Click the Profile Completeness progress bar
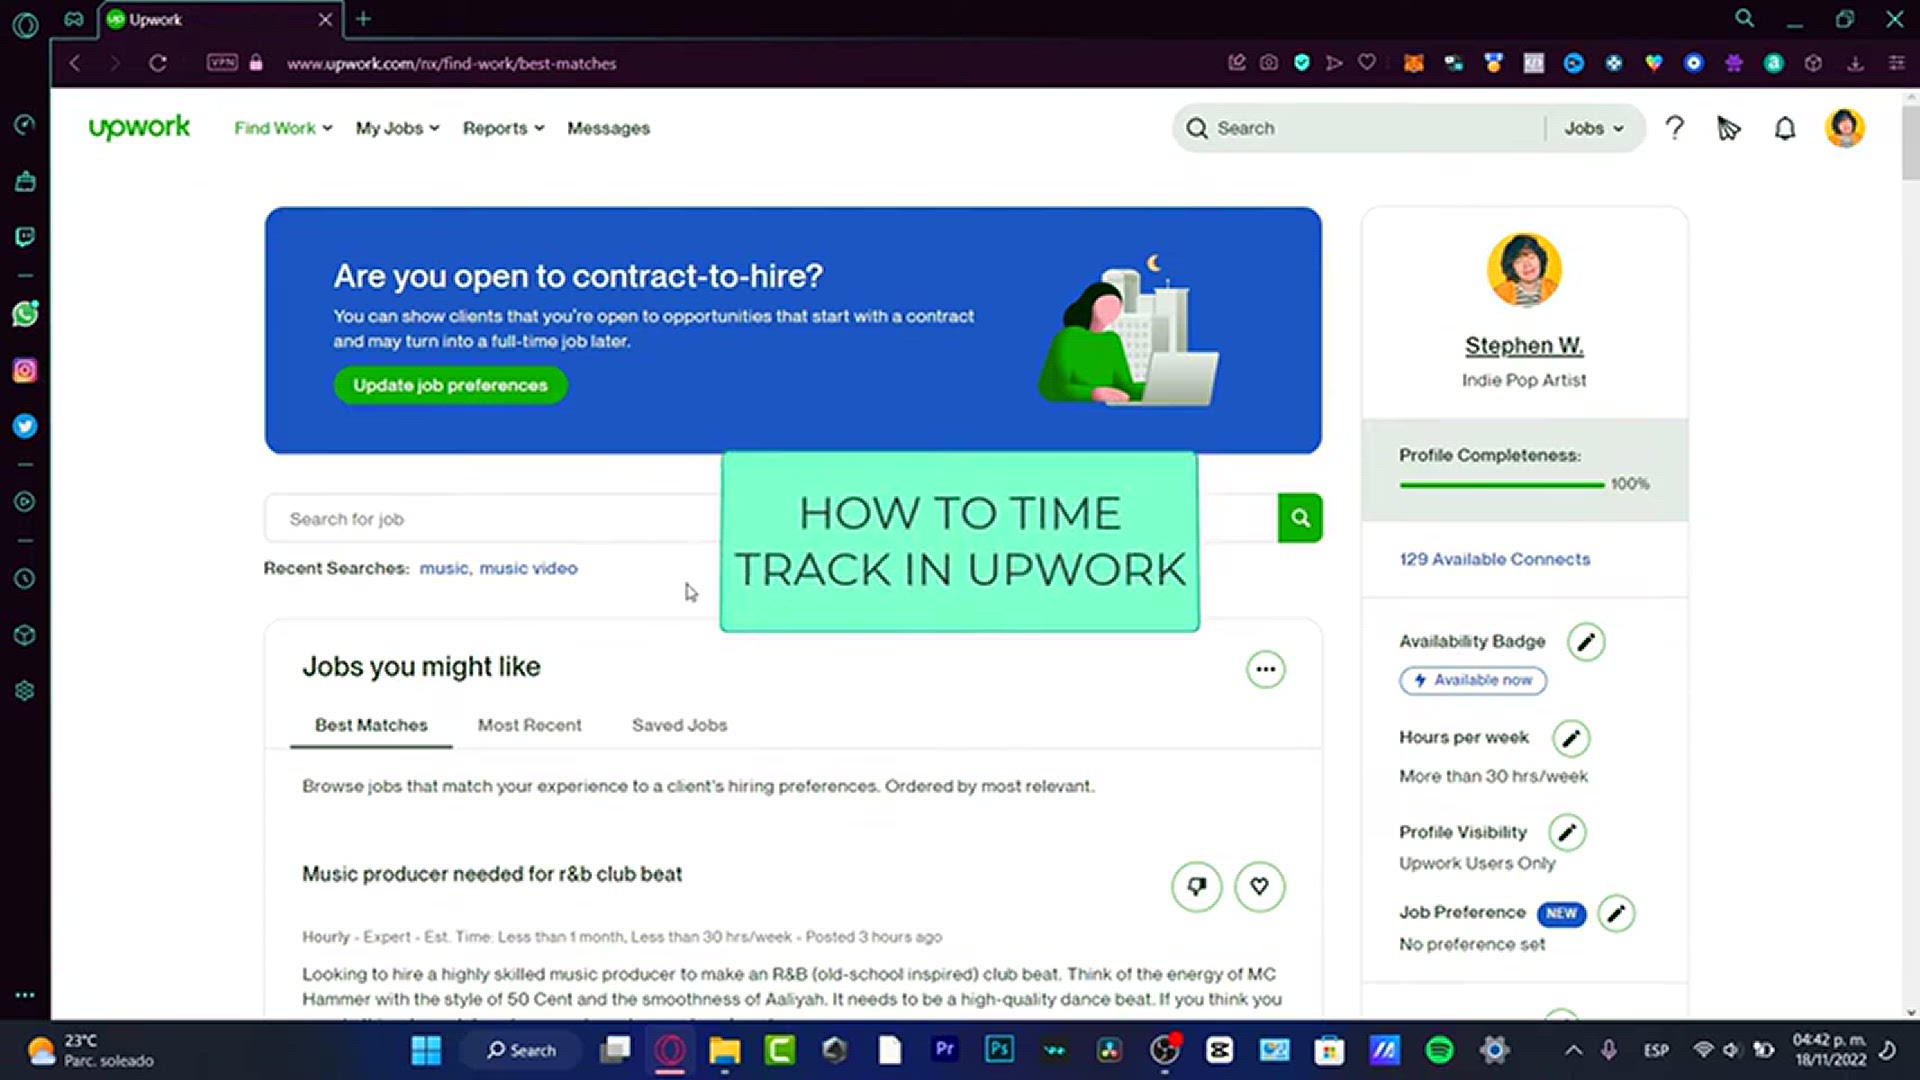Screen dimensions: 1920x1080 point(1501,485)
